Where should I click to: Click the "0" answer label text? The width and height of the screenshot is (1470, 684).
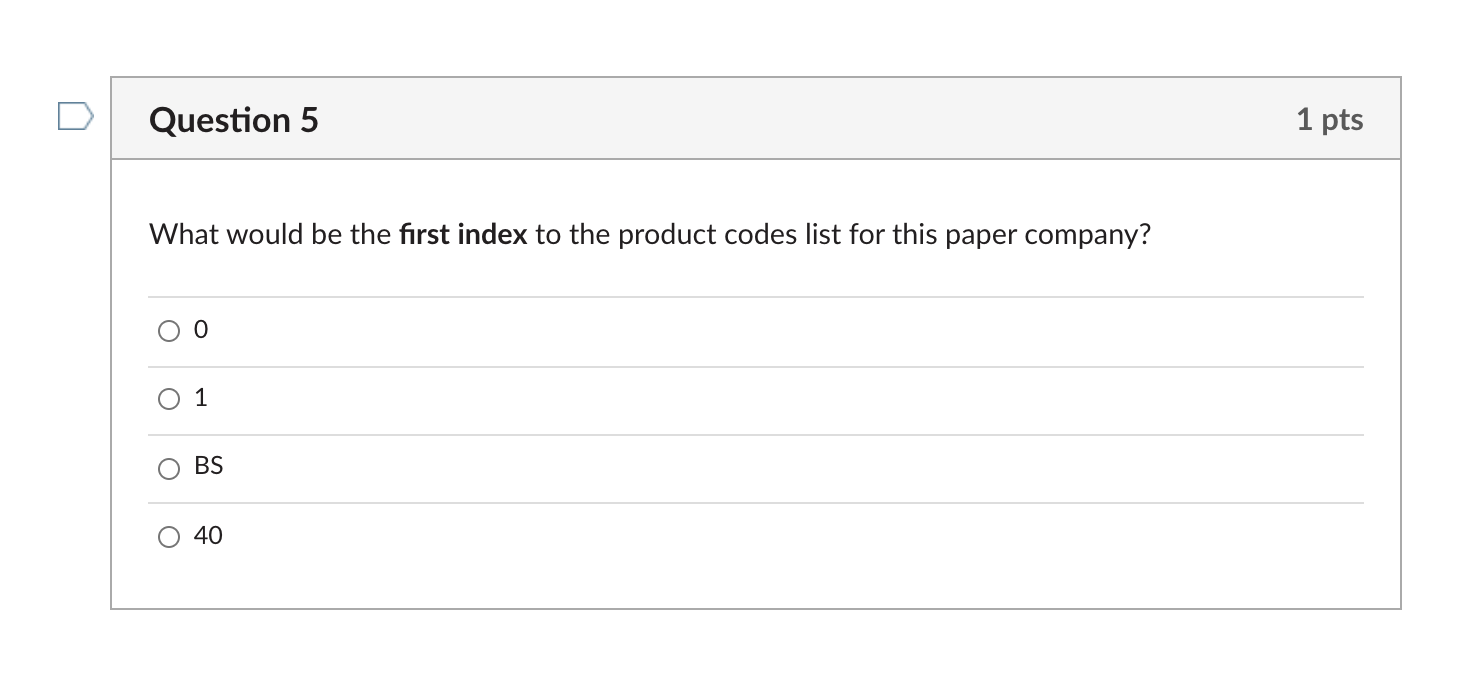click(201, 330)
